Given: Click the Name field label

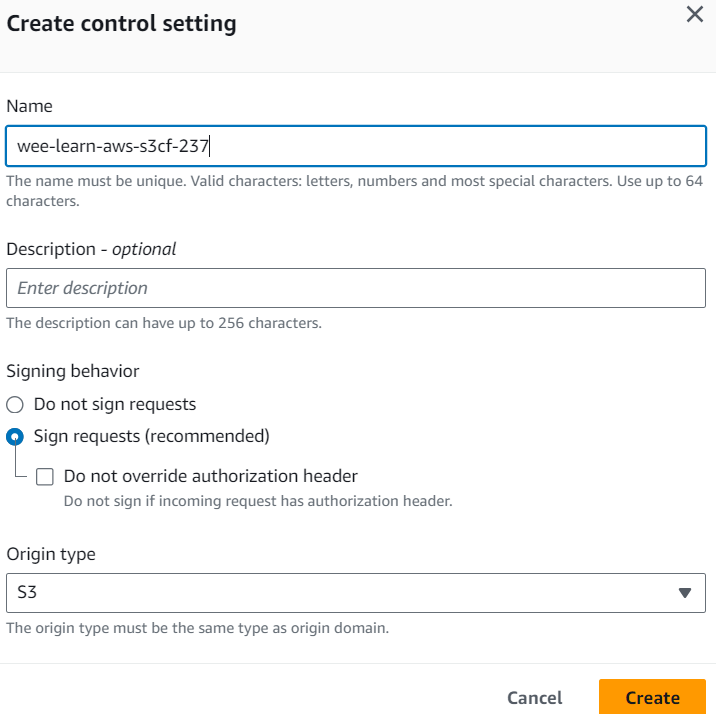Looking at the screenshot, I should point(29,106).
